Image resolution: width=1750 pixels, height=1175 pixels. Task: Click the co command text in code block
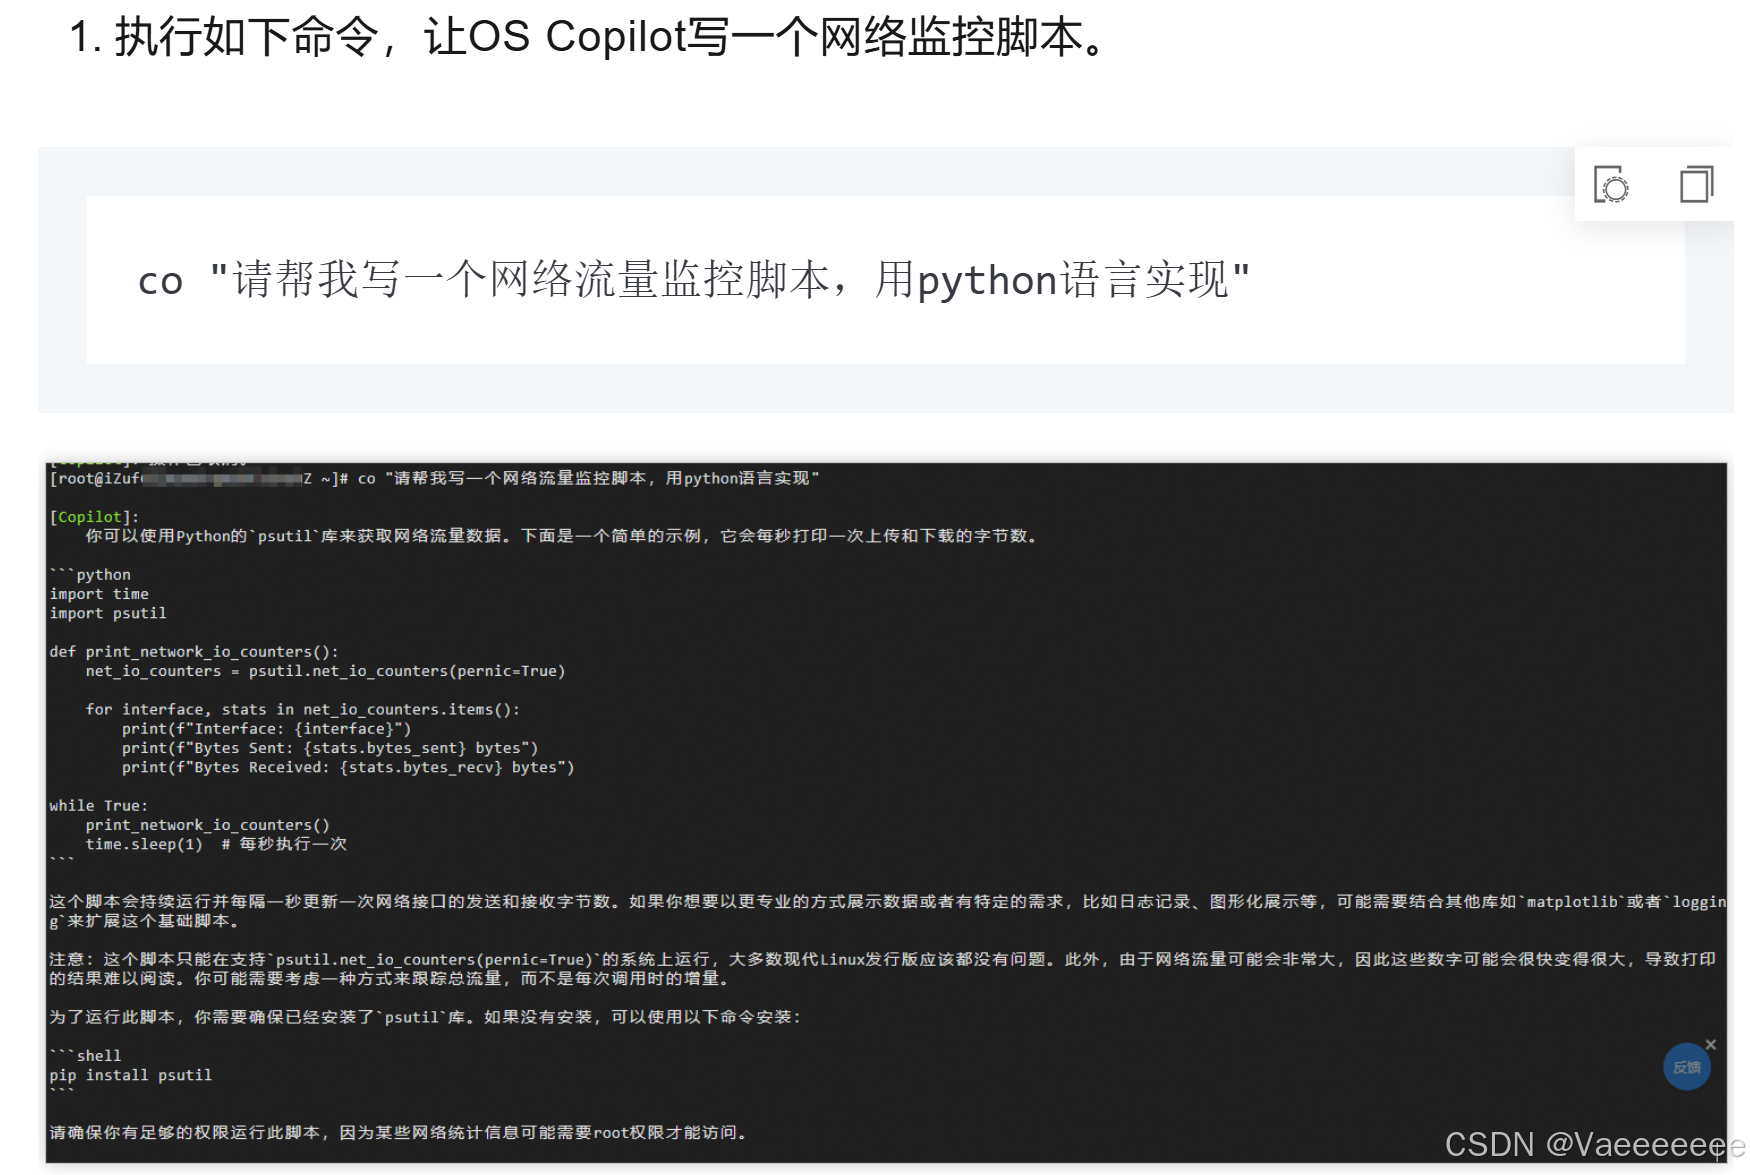694,280
